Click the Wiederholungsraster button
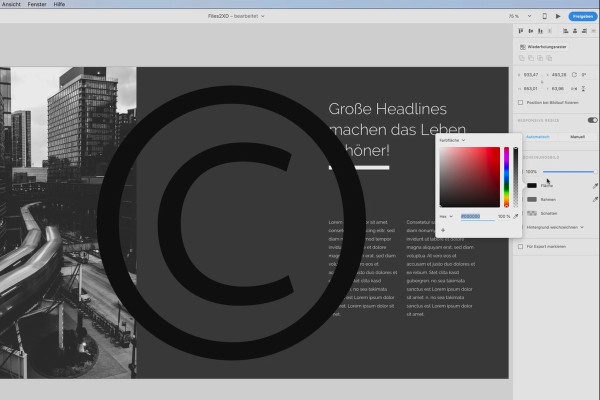Viewport: 600px width, 400px height. [x=543, y=47]
